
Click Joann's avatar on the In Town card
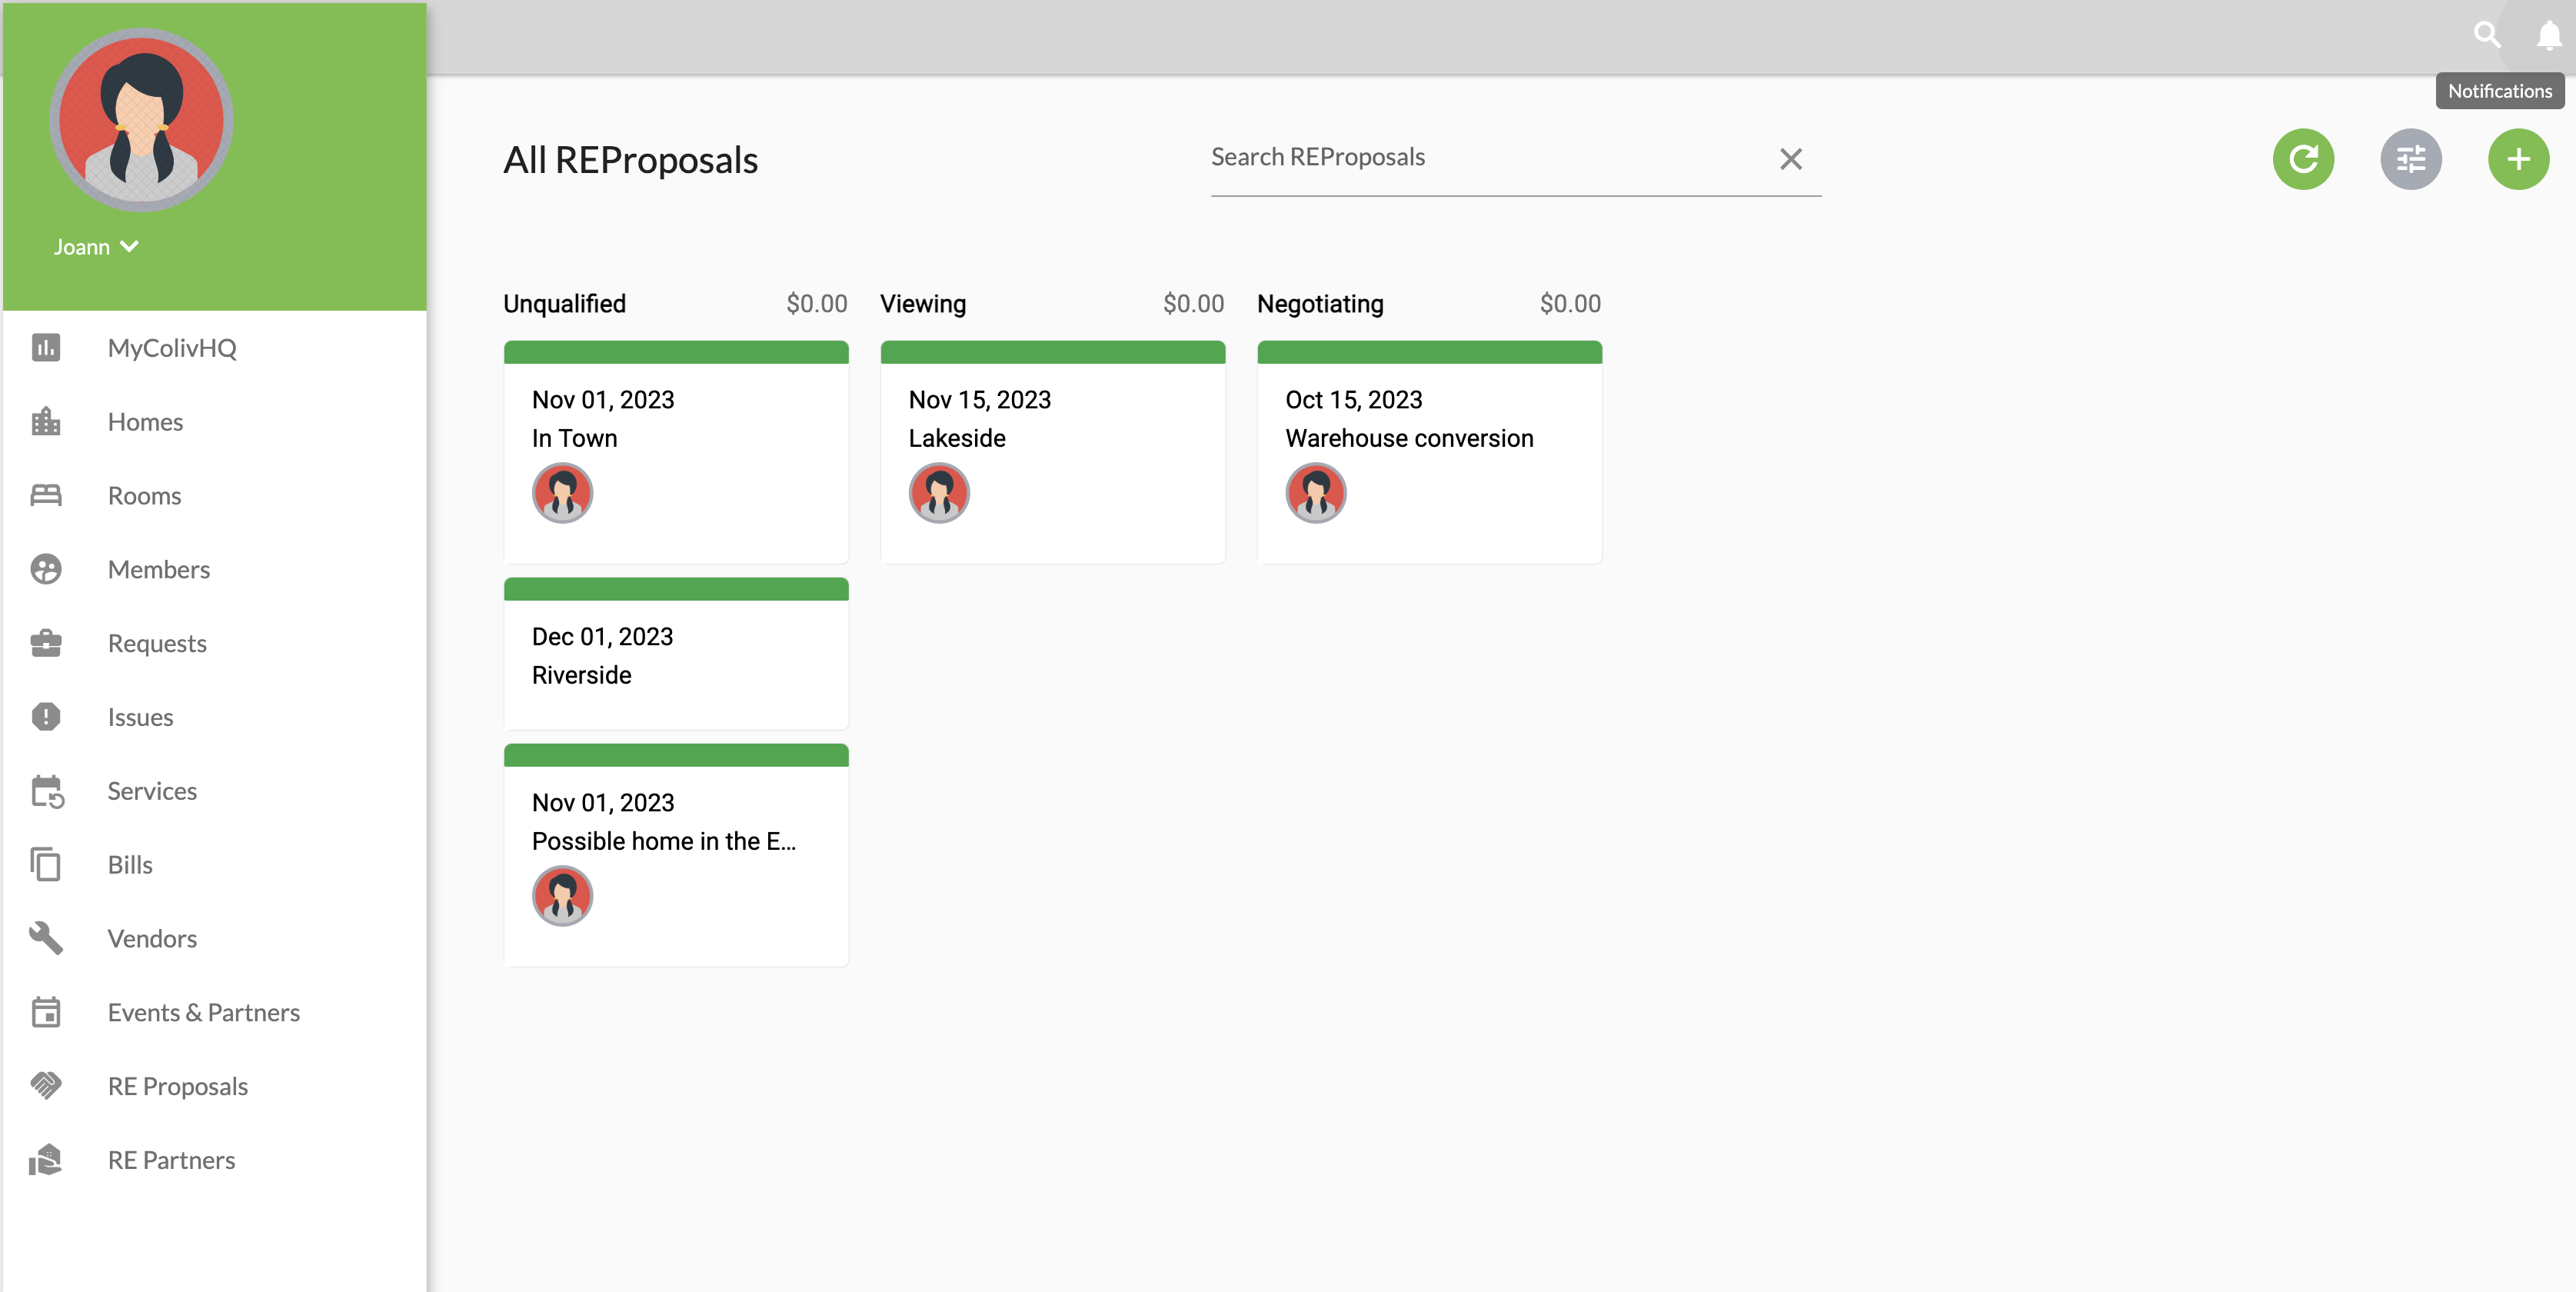click(562, 493)
